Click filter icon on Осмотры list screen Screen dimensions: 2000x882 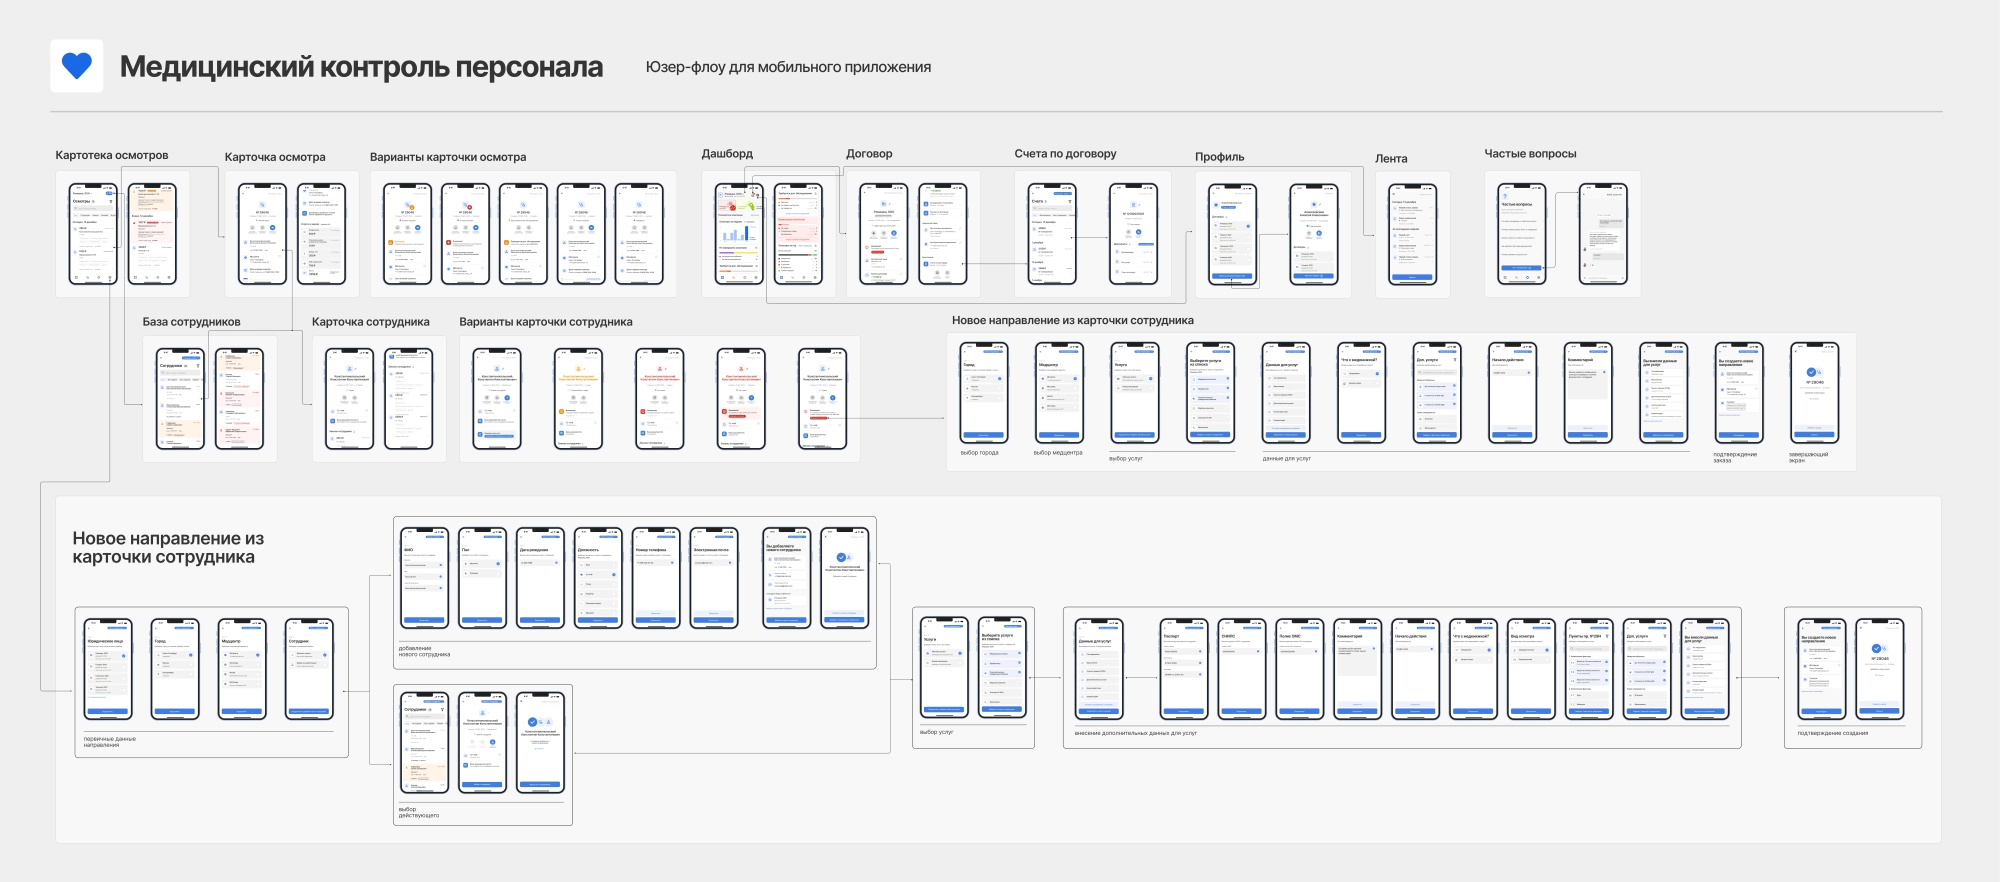click(110, 201)
